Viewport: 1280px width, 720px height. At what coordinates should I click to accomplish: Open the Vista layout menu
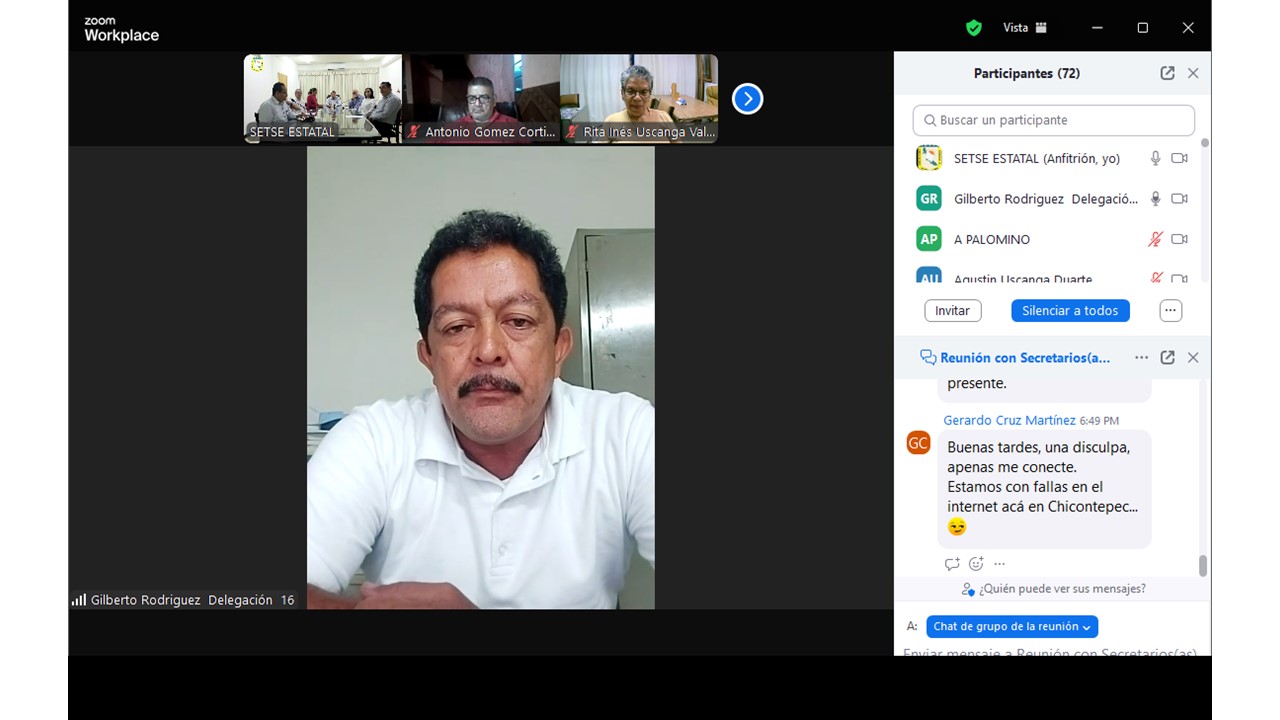[1025, 28]
